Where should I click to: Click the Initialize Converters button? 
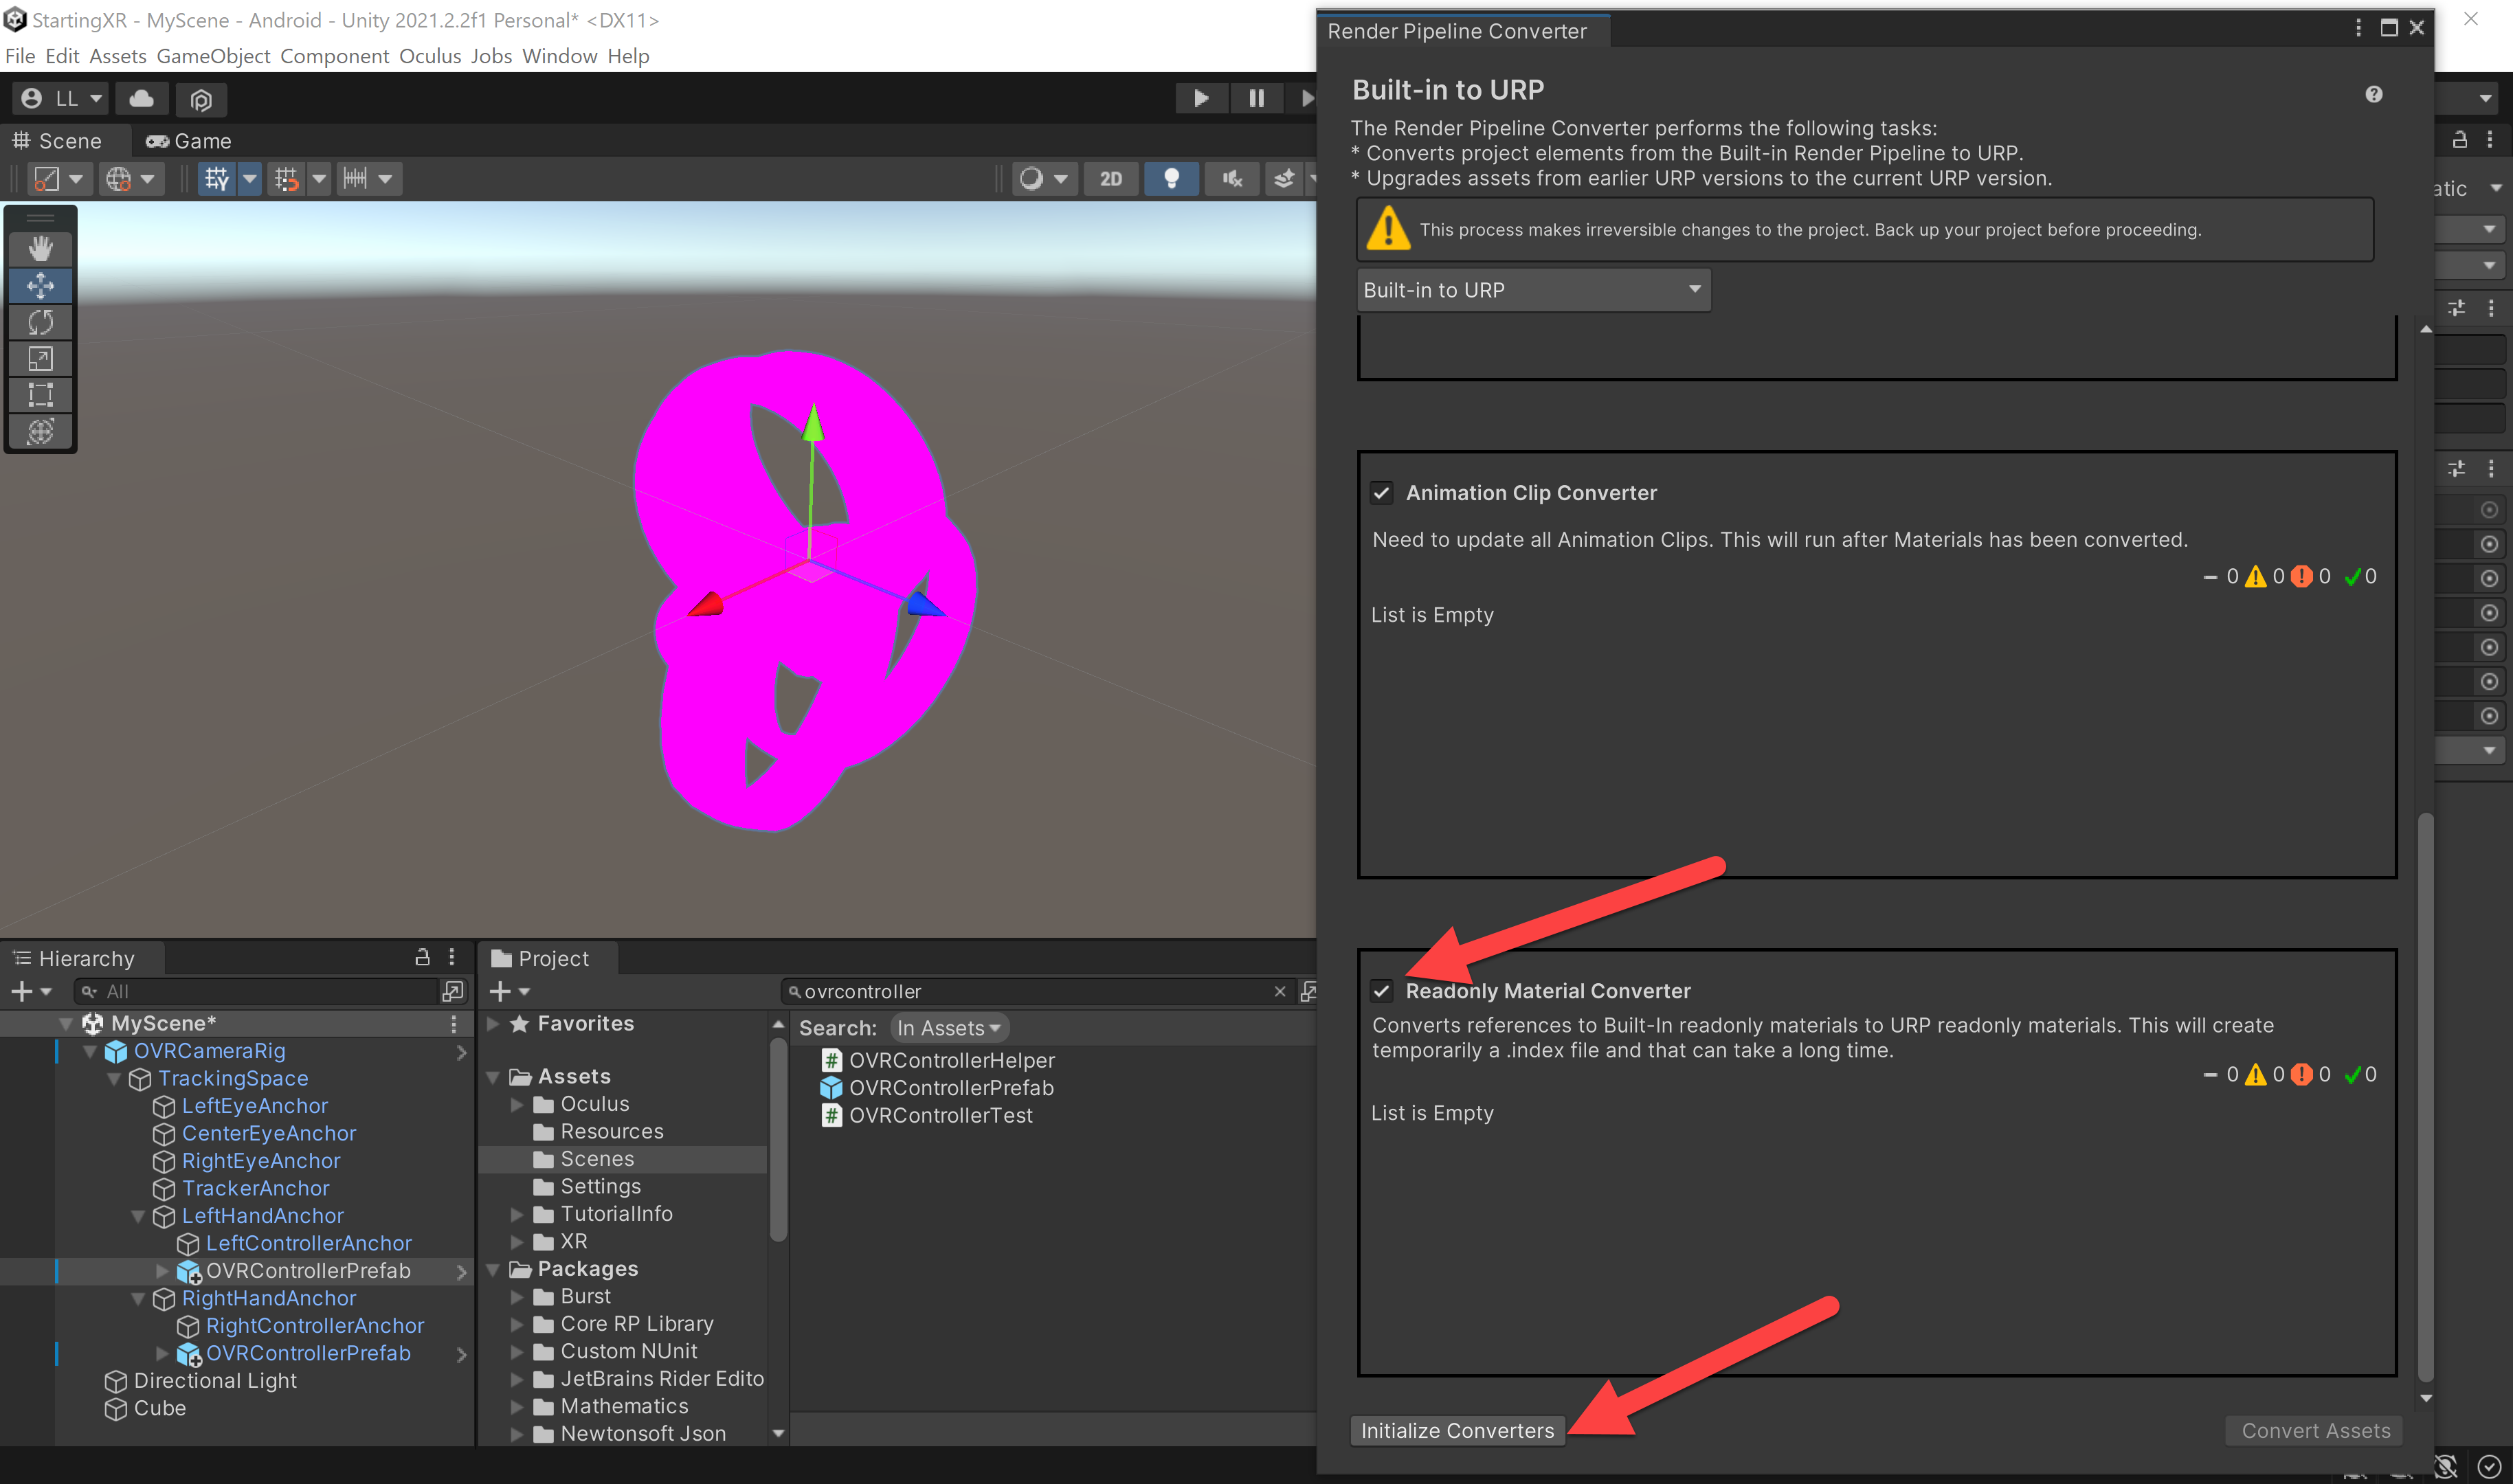[x=1457, y=1431]
